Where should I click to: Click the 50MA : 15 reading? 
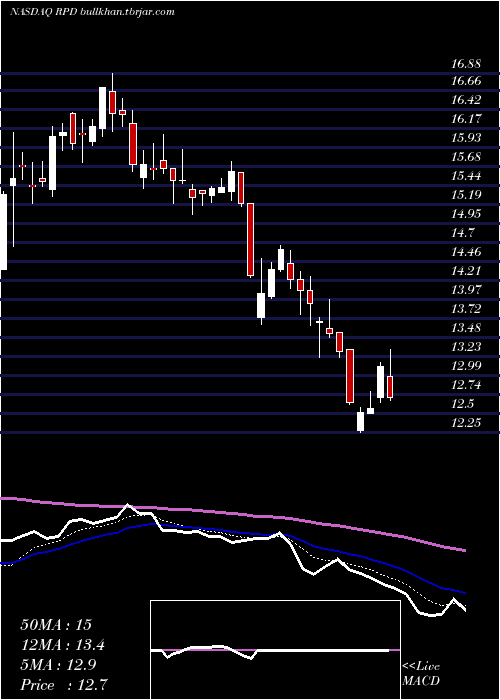(x=56, y=625)
